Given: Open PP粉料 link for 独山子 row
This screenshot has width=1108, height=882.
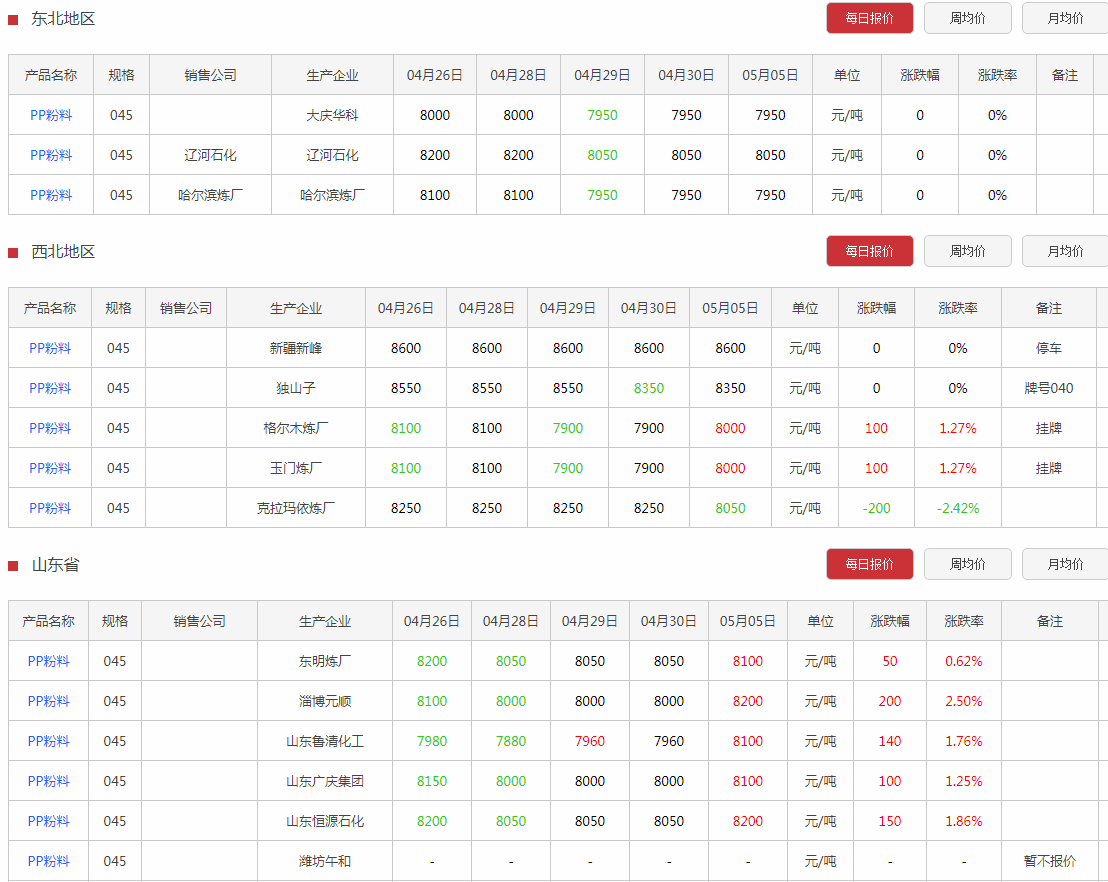Looking at the screenshot, I should [49, 388].
